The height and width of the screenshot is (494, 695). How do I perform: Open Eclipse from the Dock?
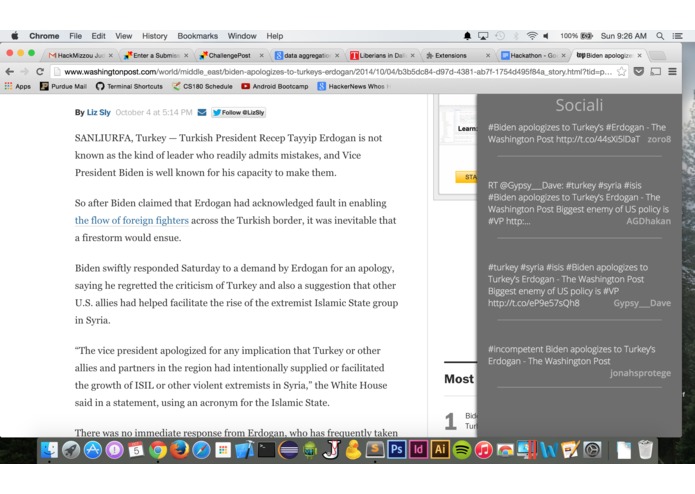coord(288,450)
